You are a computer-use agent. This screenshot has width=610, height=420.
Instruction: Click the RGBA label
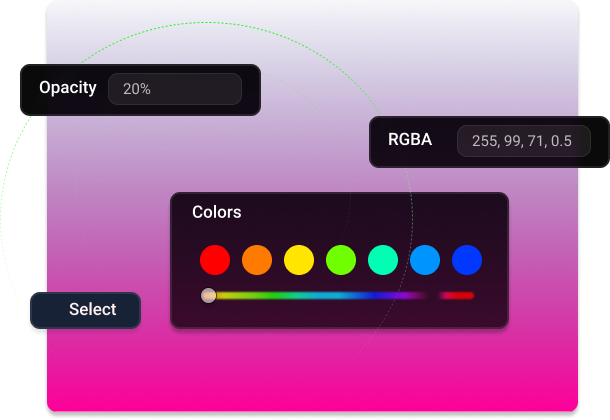(410, 141)
